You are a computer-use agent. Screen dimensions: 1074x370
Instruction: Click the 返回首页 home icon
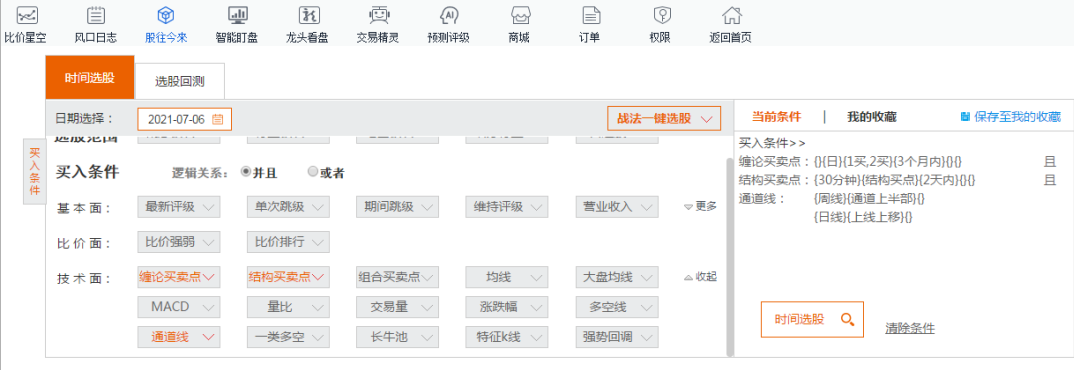(732, 14)
